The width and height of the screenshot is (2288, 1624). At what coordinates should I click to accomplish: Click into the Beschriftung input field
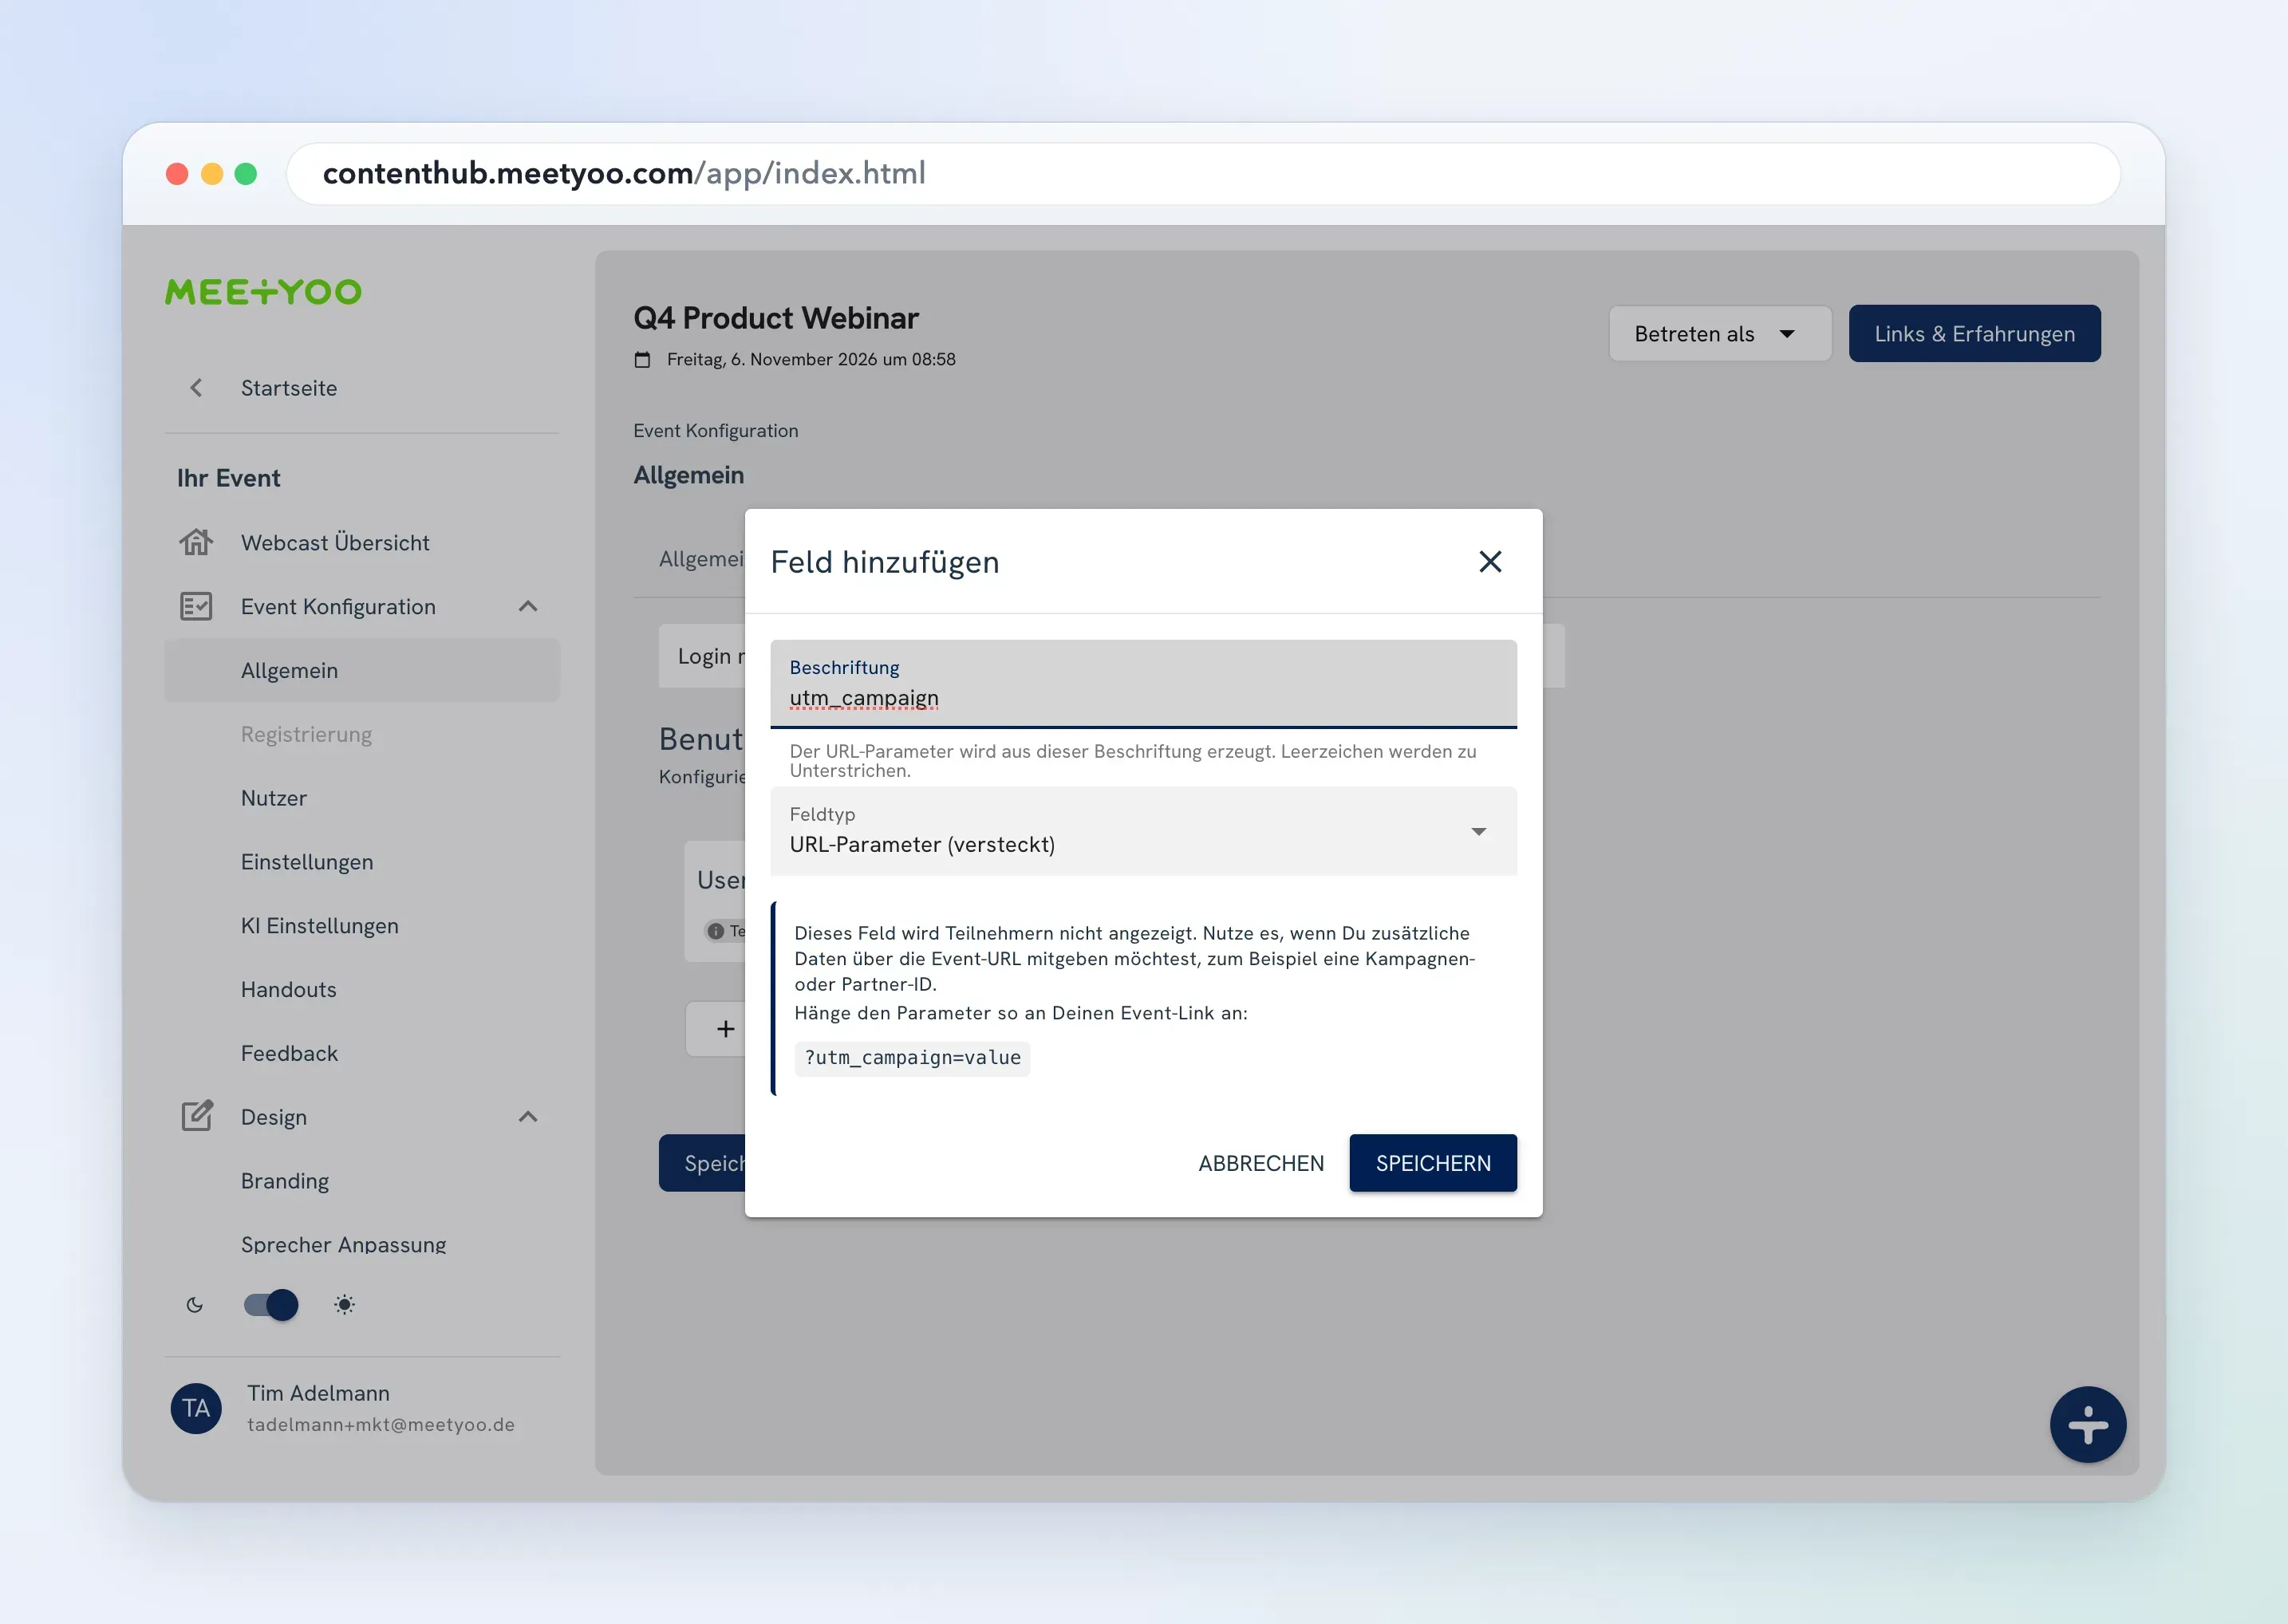pyautogui.click(x=1143, y=684)
